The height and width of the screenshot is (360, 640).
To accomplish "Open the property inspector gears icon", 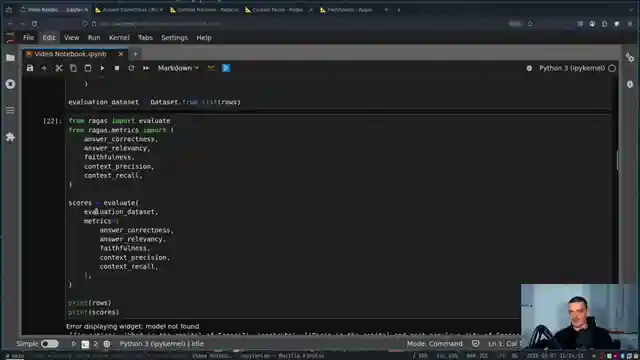I will (x=630, y=58).
